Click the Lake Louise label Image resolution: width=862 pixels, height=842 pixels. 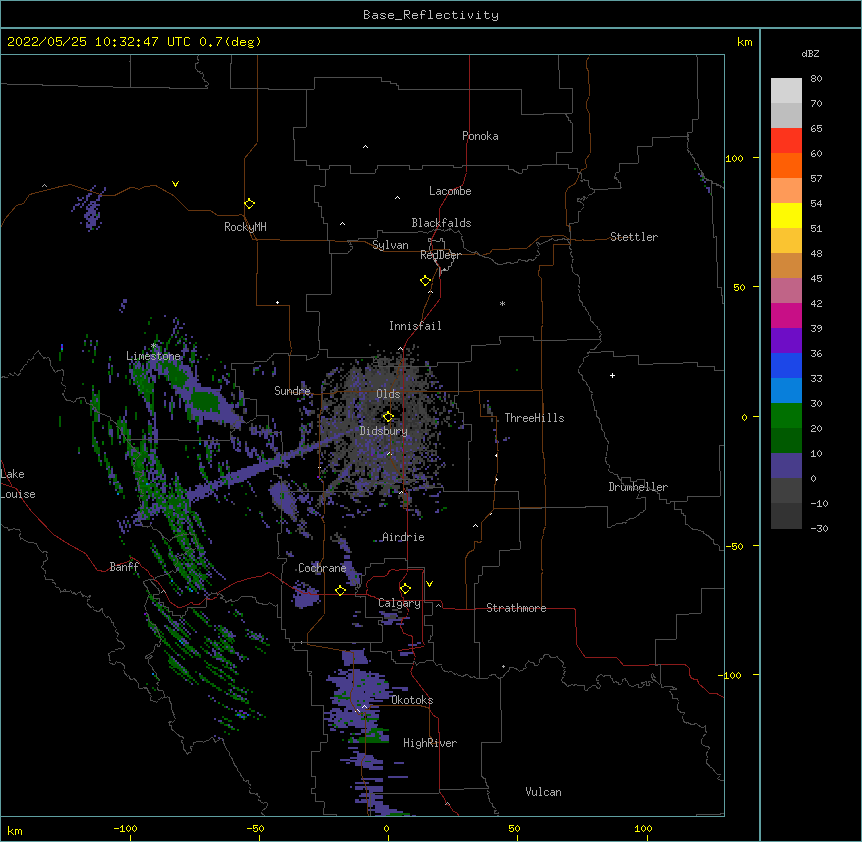18,484
